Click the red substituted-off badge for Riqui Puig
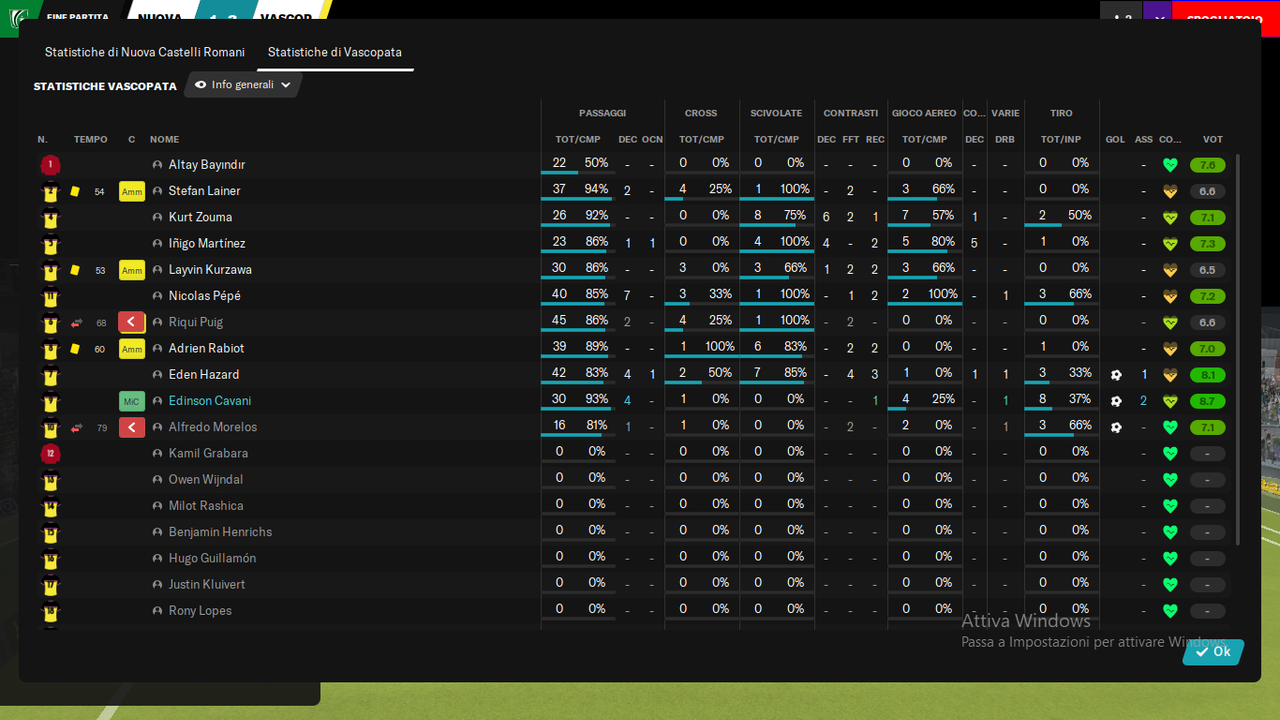1280x720 pixels. click(132, 322)
